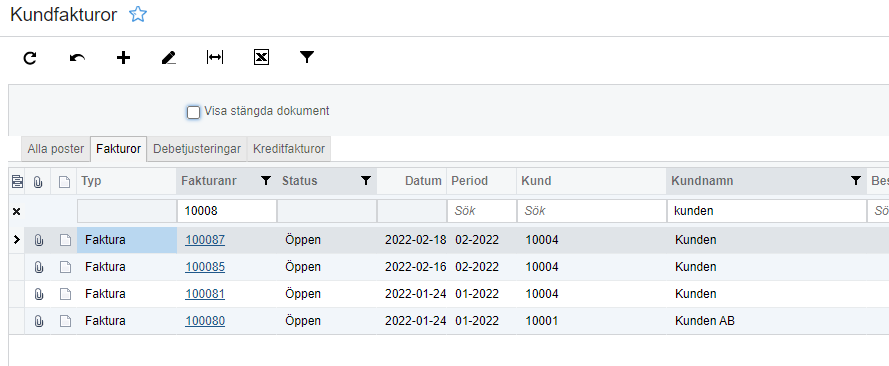The width and height of the screenshot is (889, 366).
Task: Click the undo arrow in toolbar
Action: pyautogui.click(x=77, y=57)
